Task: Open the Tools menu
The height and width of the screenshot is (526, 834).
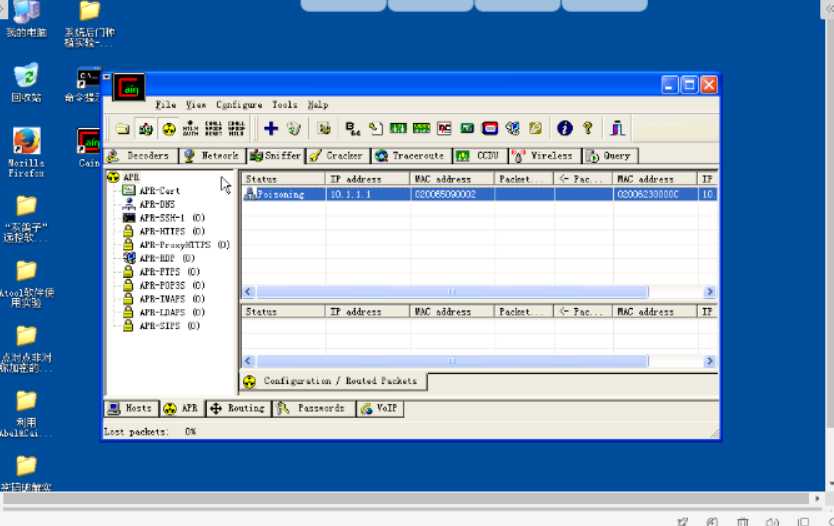Action: pos(285,105)
